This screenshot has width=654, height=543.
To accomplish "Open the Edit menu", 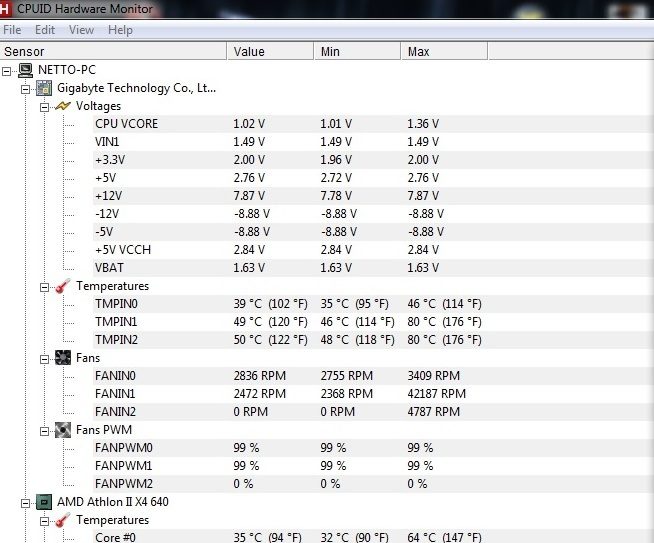I will pyautogui.click(x=45, y=30).
